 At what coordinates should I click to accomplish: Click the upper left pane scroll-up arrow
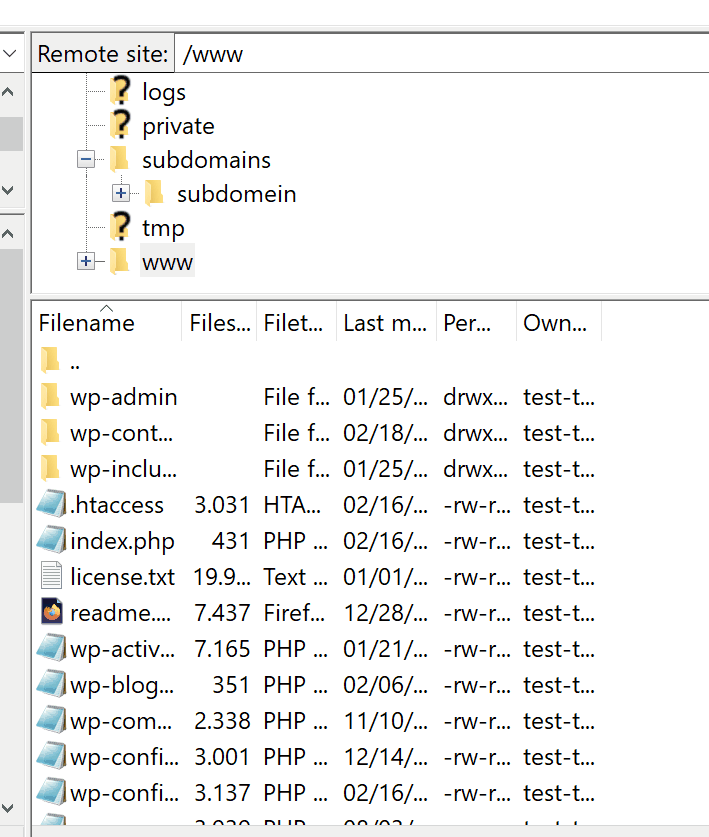8,92
